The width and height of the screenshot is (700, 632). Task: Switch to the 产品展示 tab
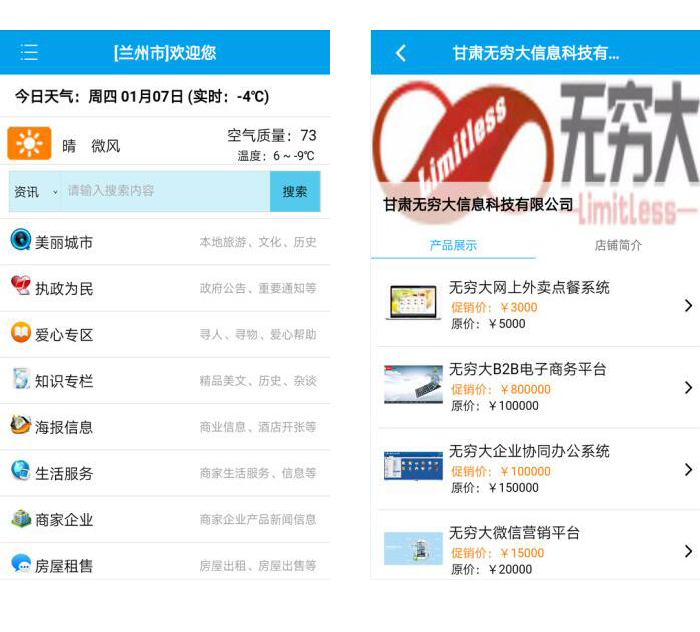[453, 245]
